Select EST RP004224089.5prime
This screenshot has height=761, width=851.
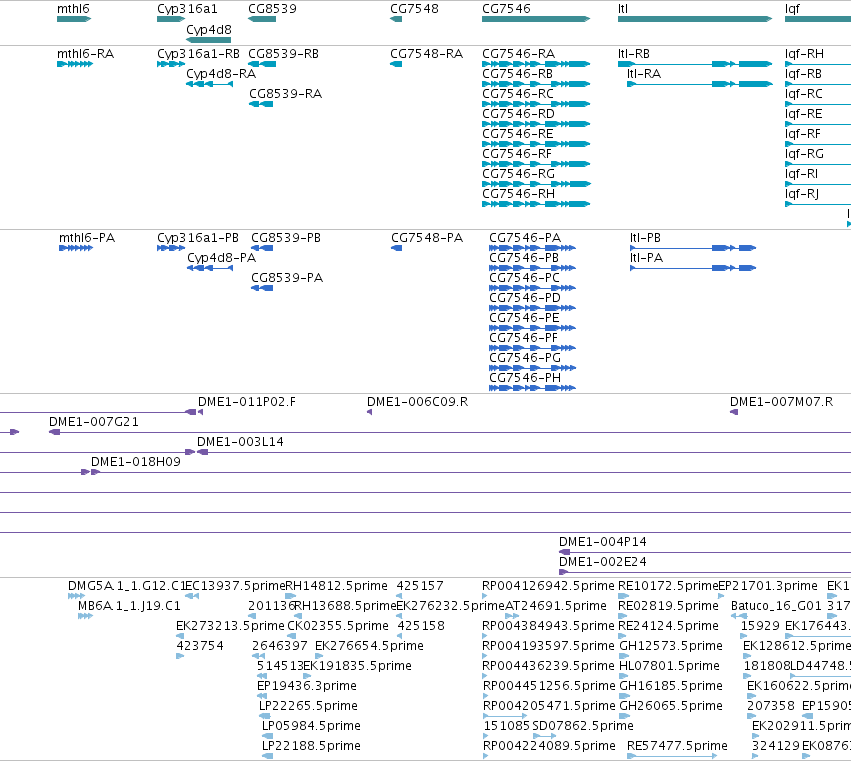[x=486, y=756]
